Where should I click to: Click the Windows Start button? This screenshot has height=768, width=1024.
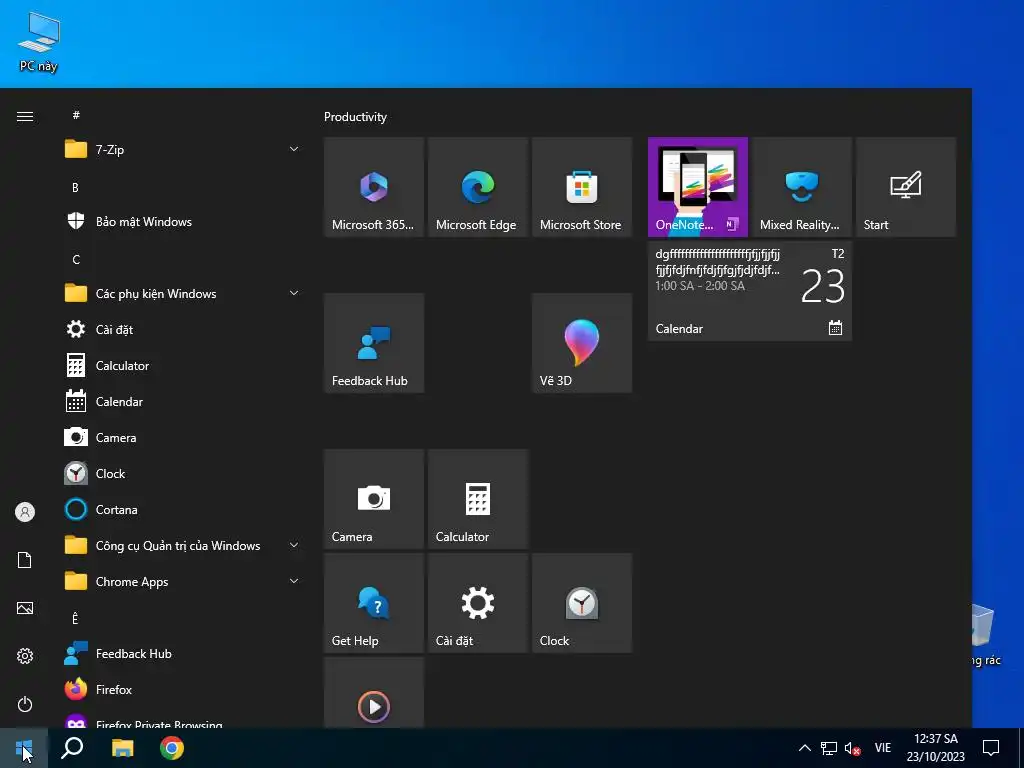point(24,748)
